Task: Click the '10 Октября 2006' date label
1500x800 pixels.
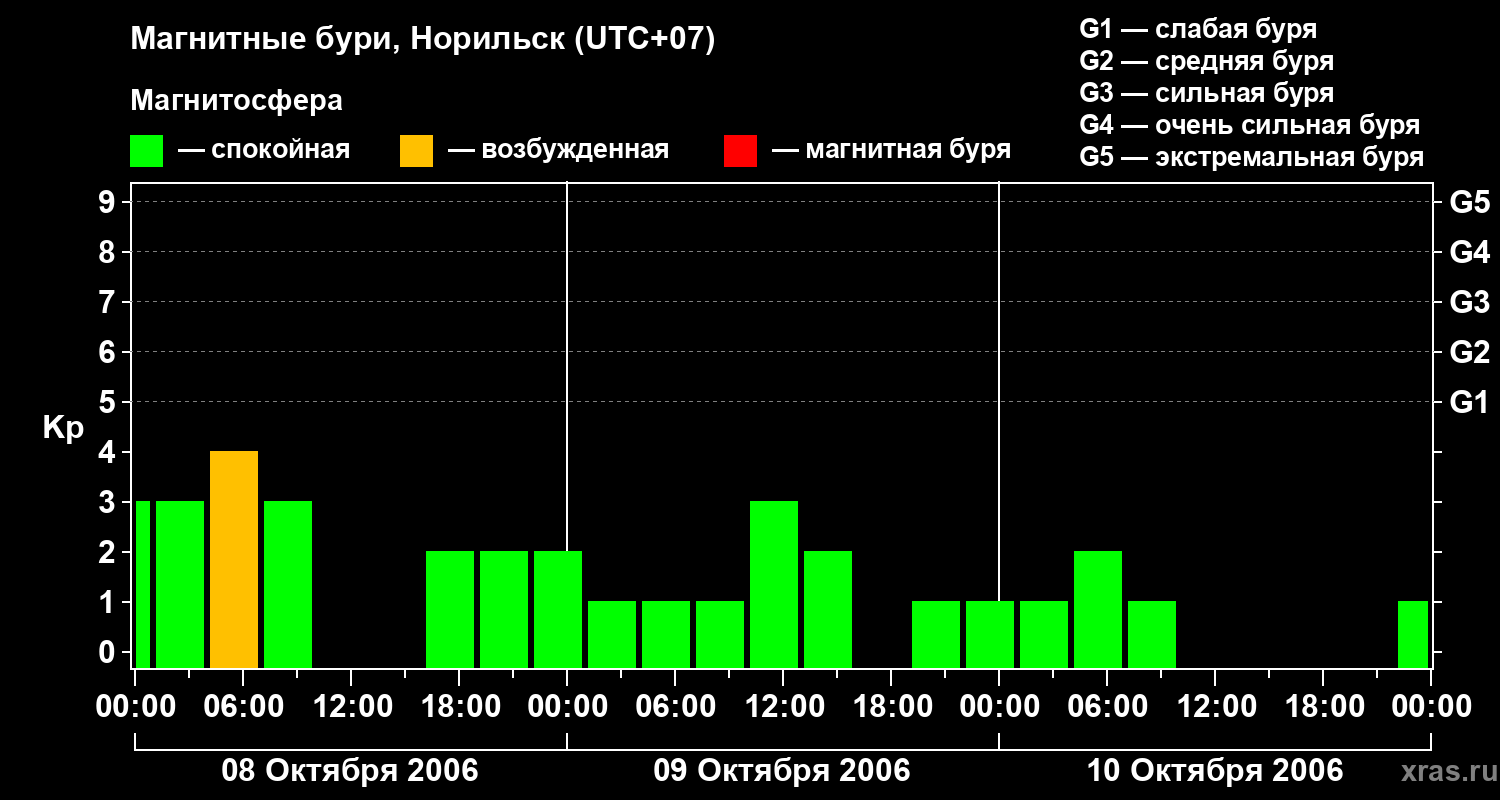Action: (x=1215, y=771)
